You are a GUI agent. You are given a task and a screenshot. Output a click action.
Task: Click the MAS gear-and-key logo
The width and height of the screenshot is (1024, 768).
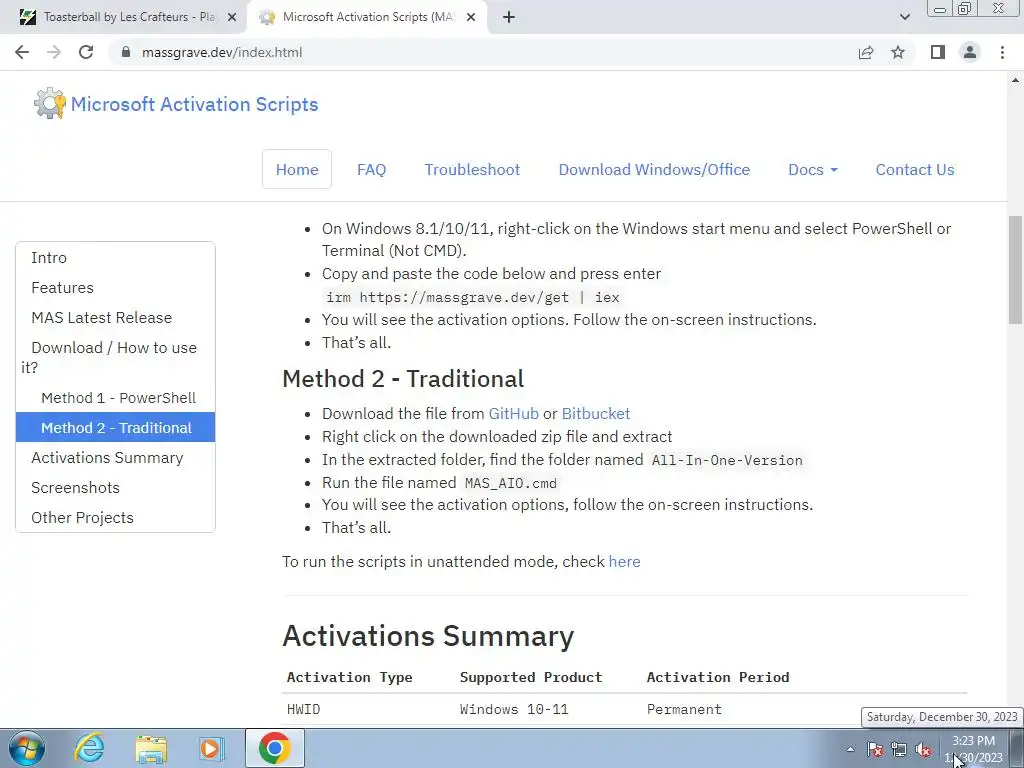click(50, 103)
